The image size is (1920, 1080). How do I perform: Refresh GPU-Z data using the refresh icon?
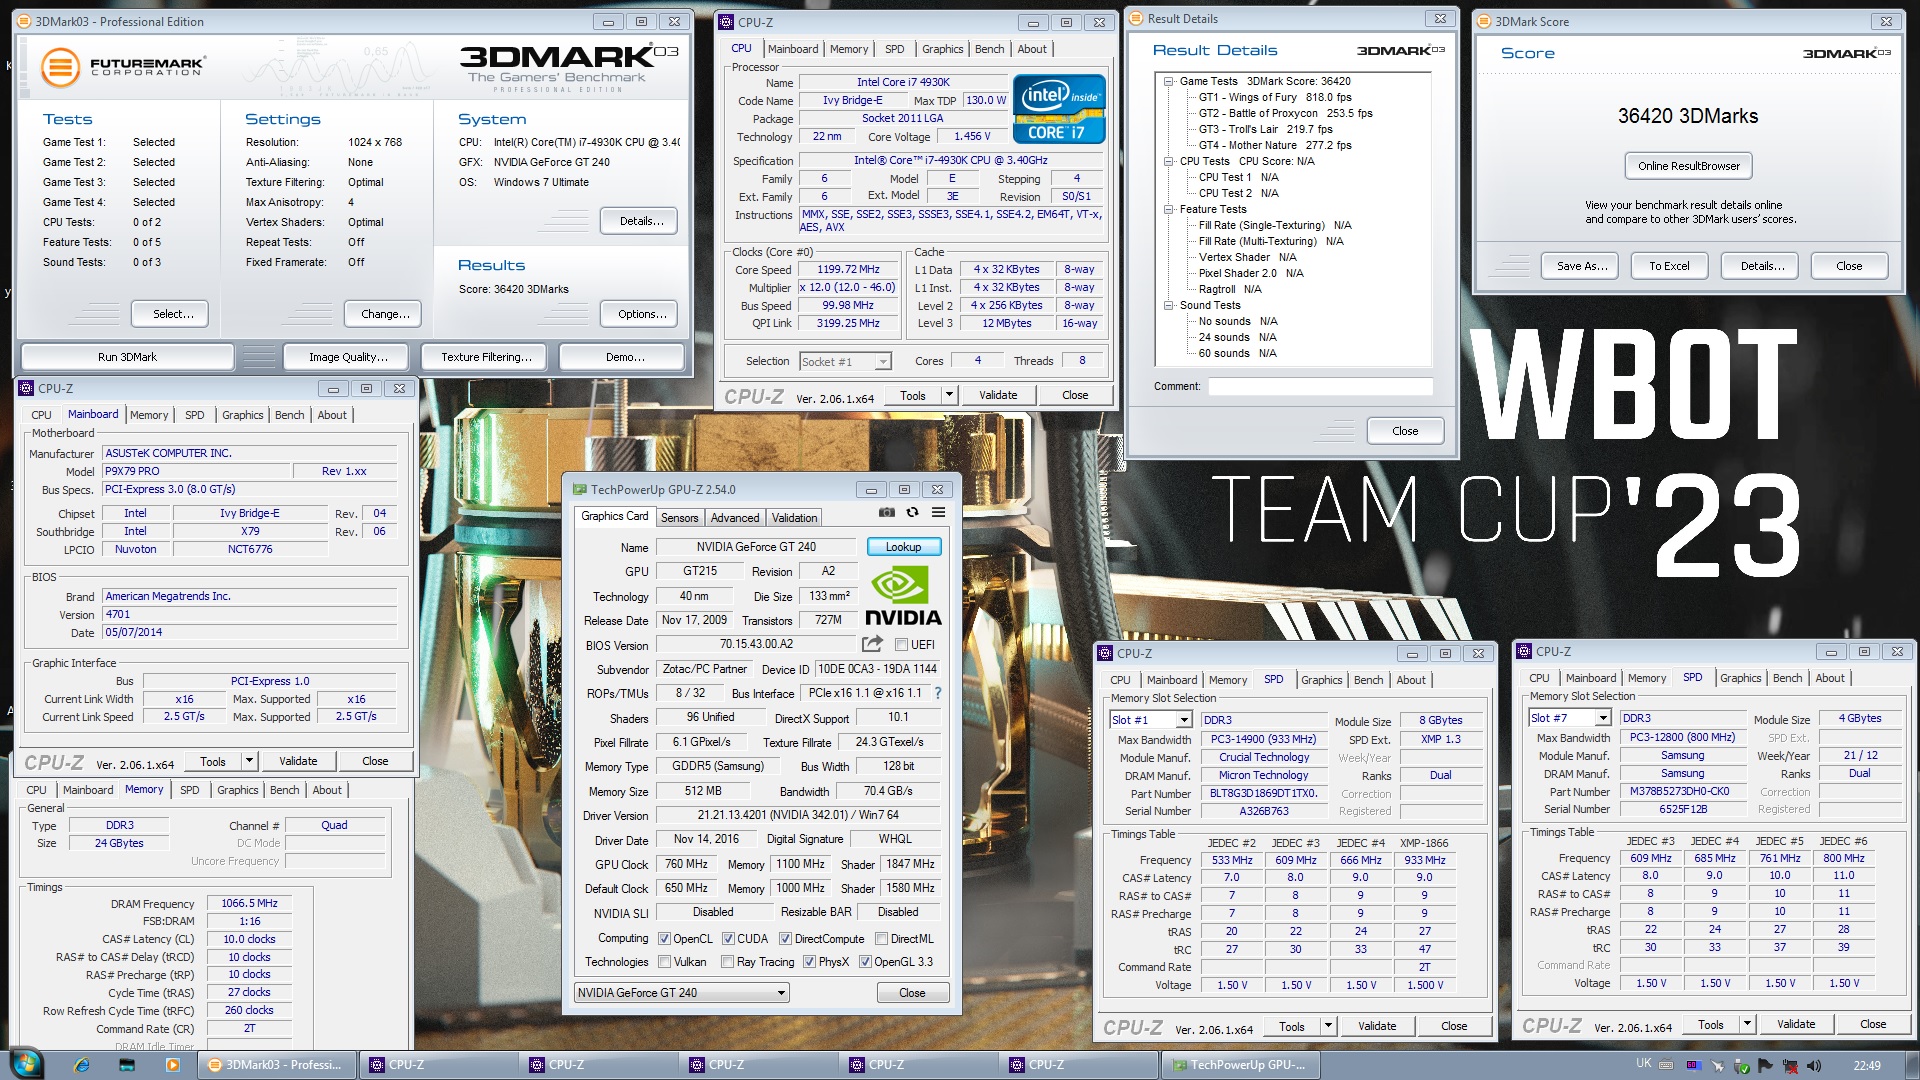pos(912,513)
